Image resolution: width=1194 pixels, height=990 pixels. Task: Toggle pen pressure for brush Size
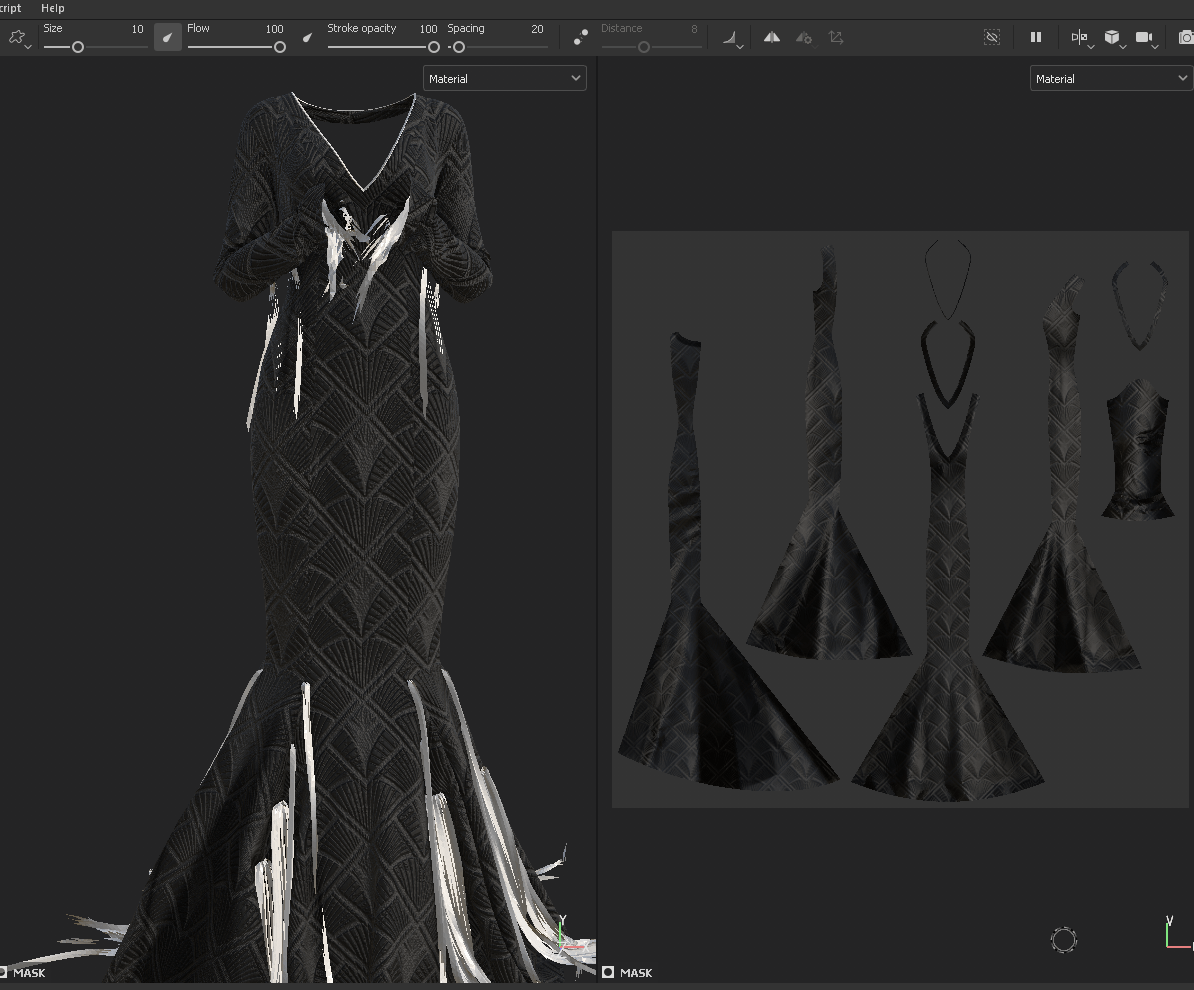(168, 38)
